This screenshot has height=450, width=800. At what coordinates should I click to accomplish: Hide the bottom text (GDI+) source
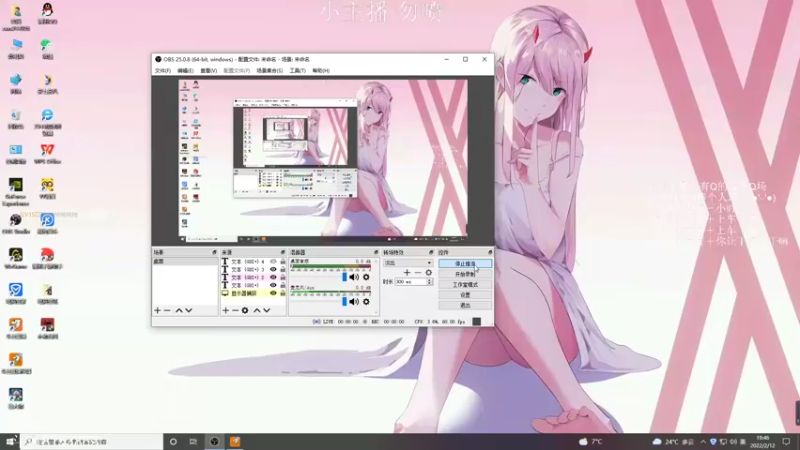pos(273,285)
